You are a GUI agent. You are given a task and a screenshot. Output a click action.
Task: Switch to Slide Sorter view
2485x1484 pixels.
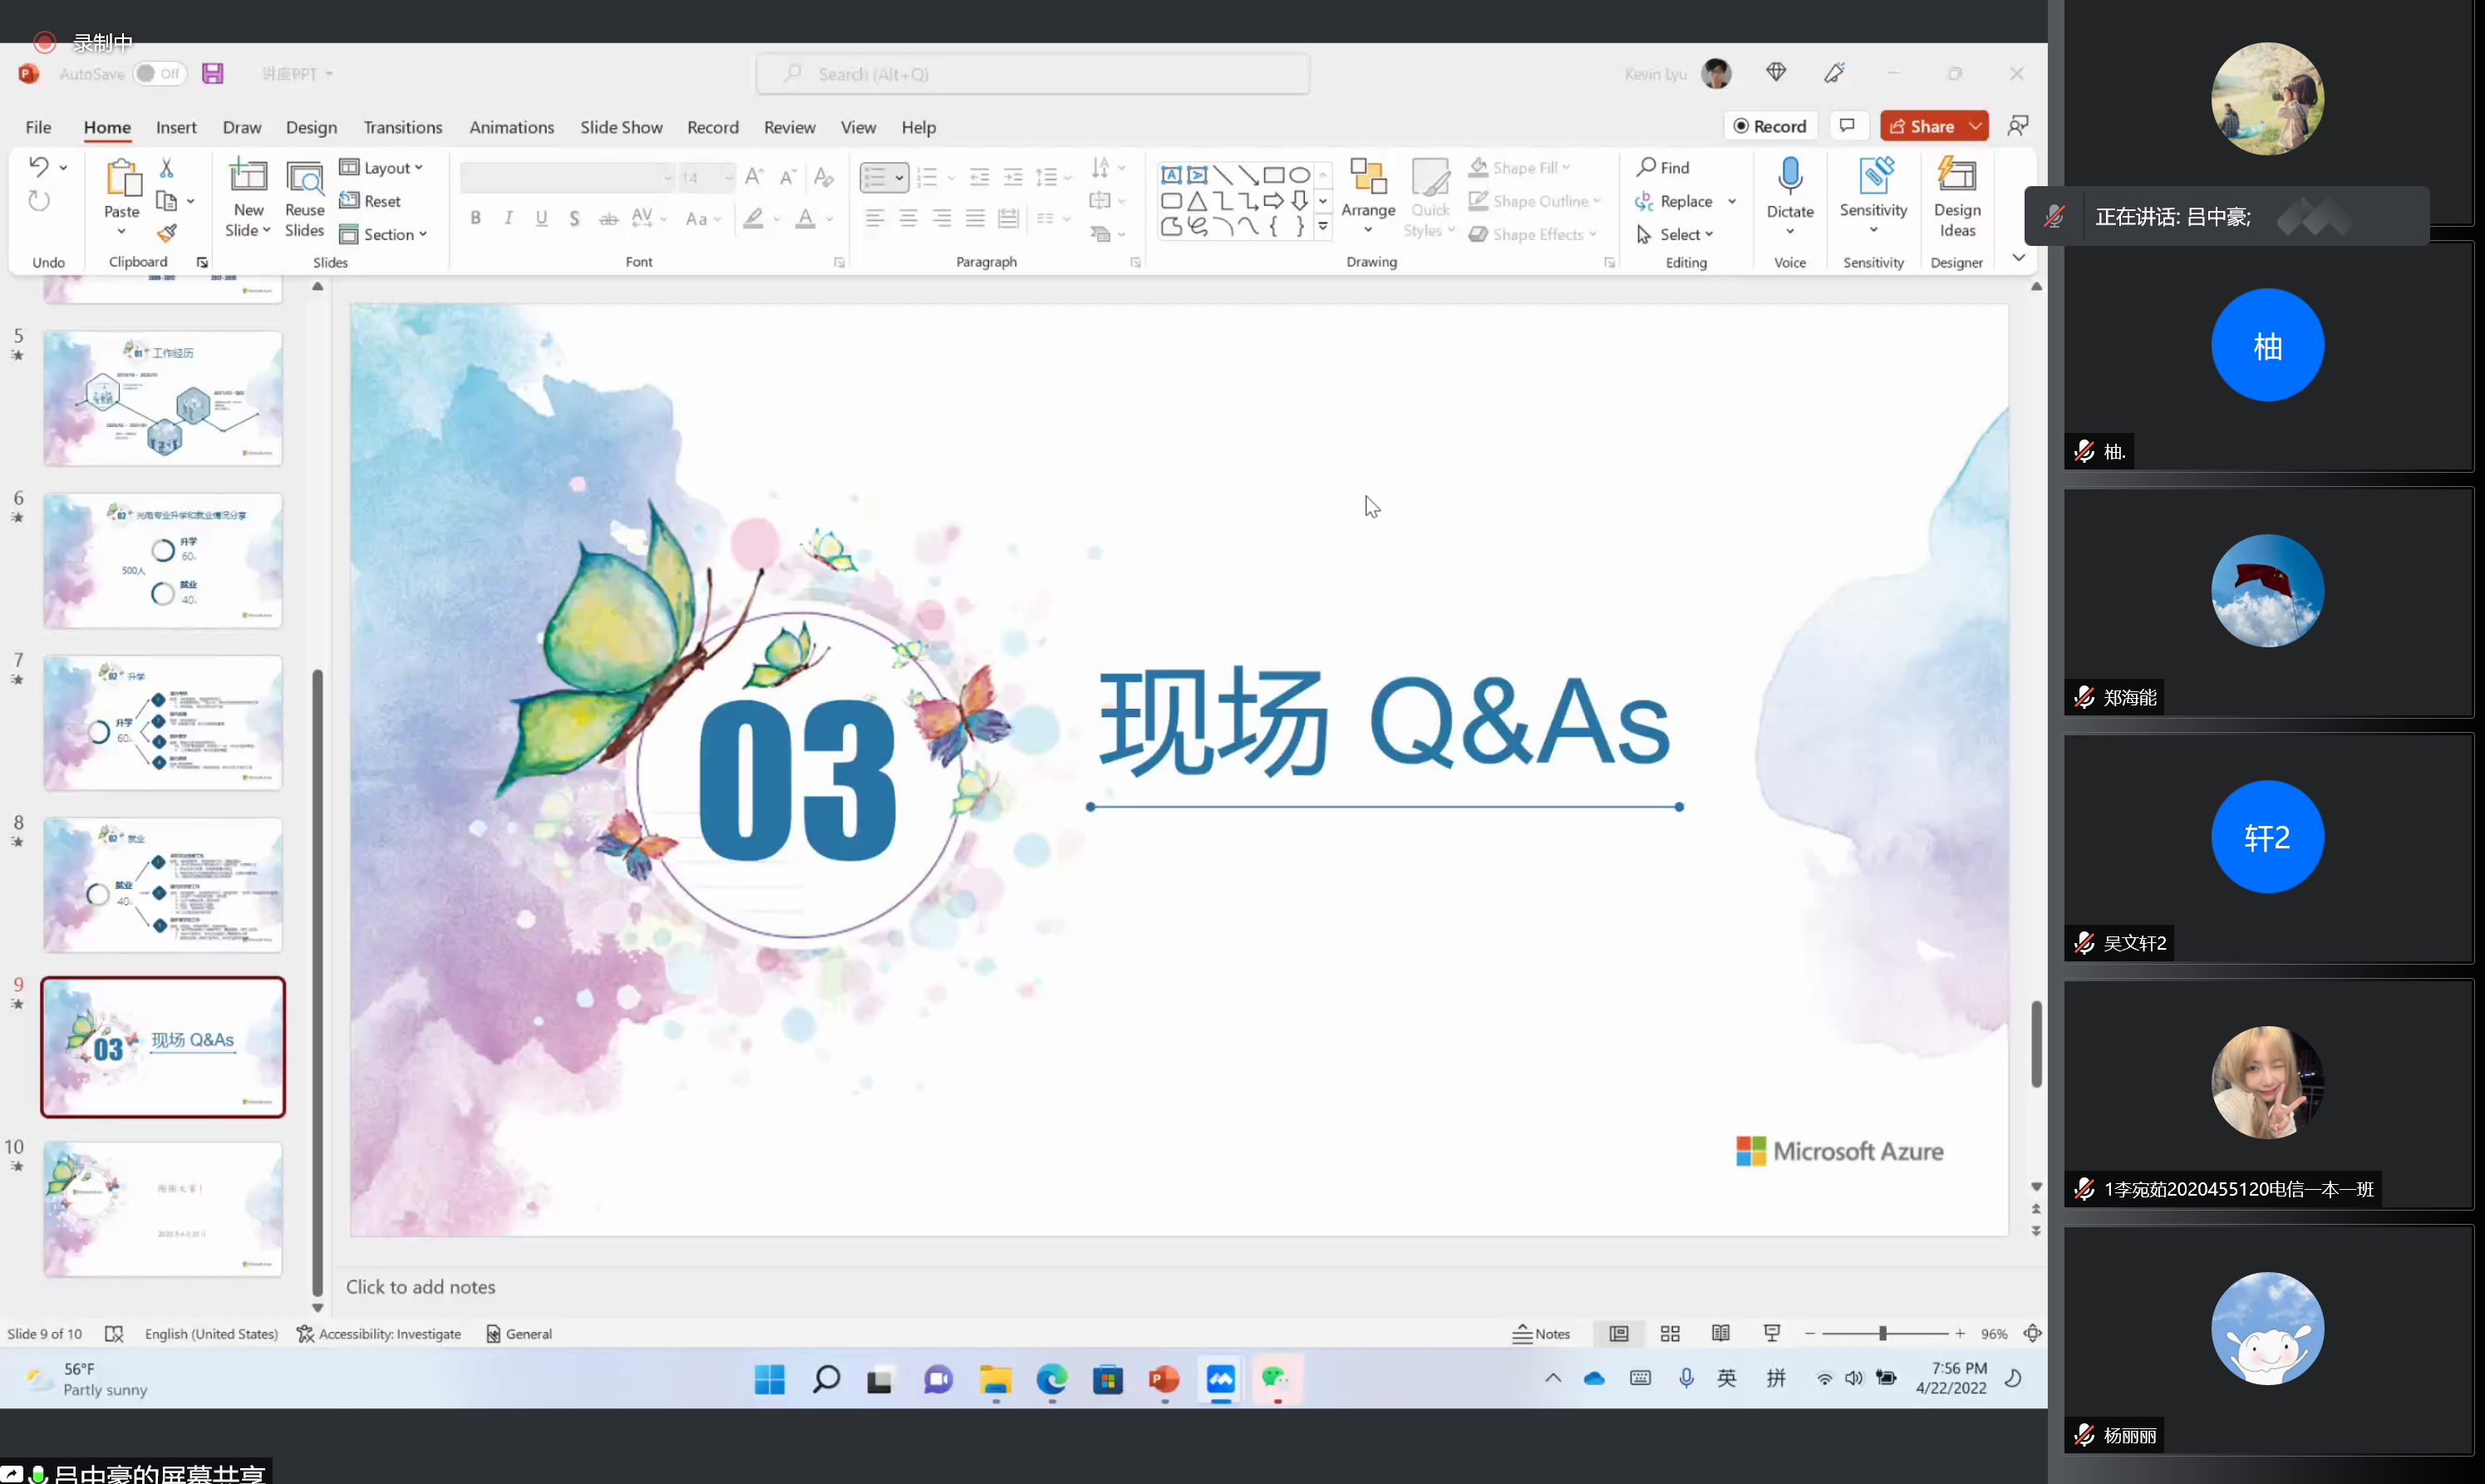pos(1670,1333)
